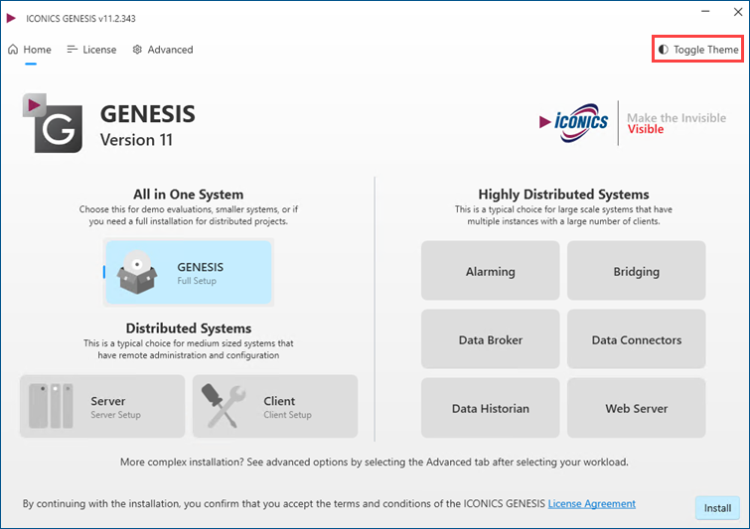Click the ICONICS title bar app icon

click(x=11, y=18)
